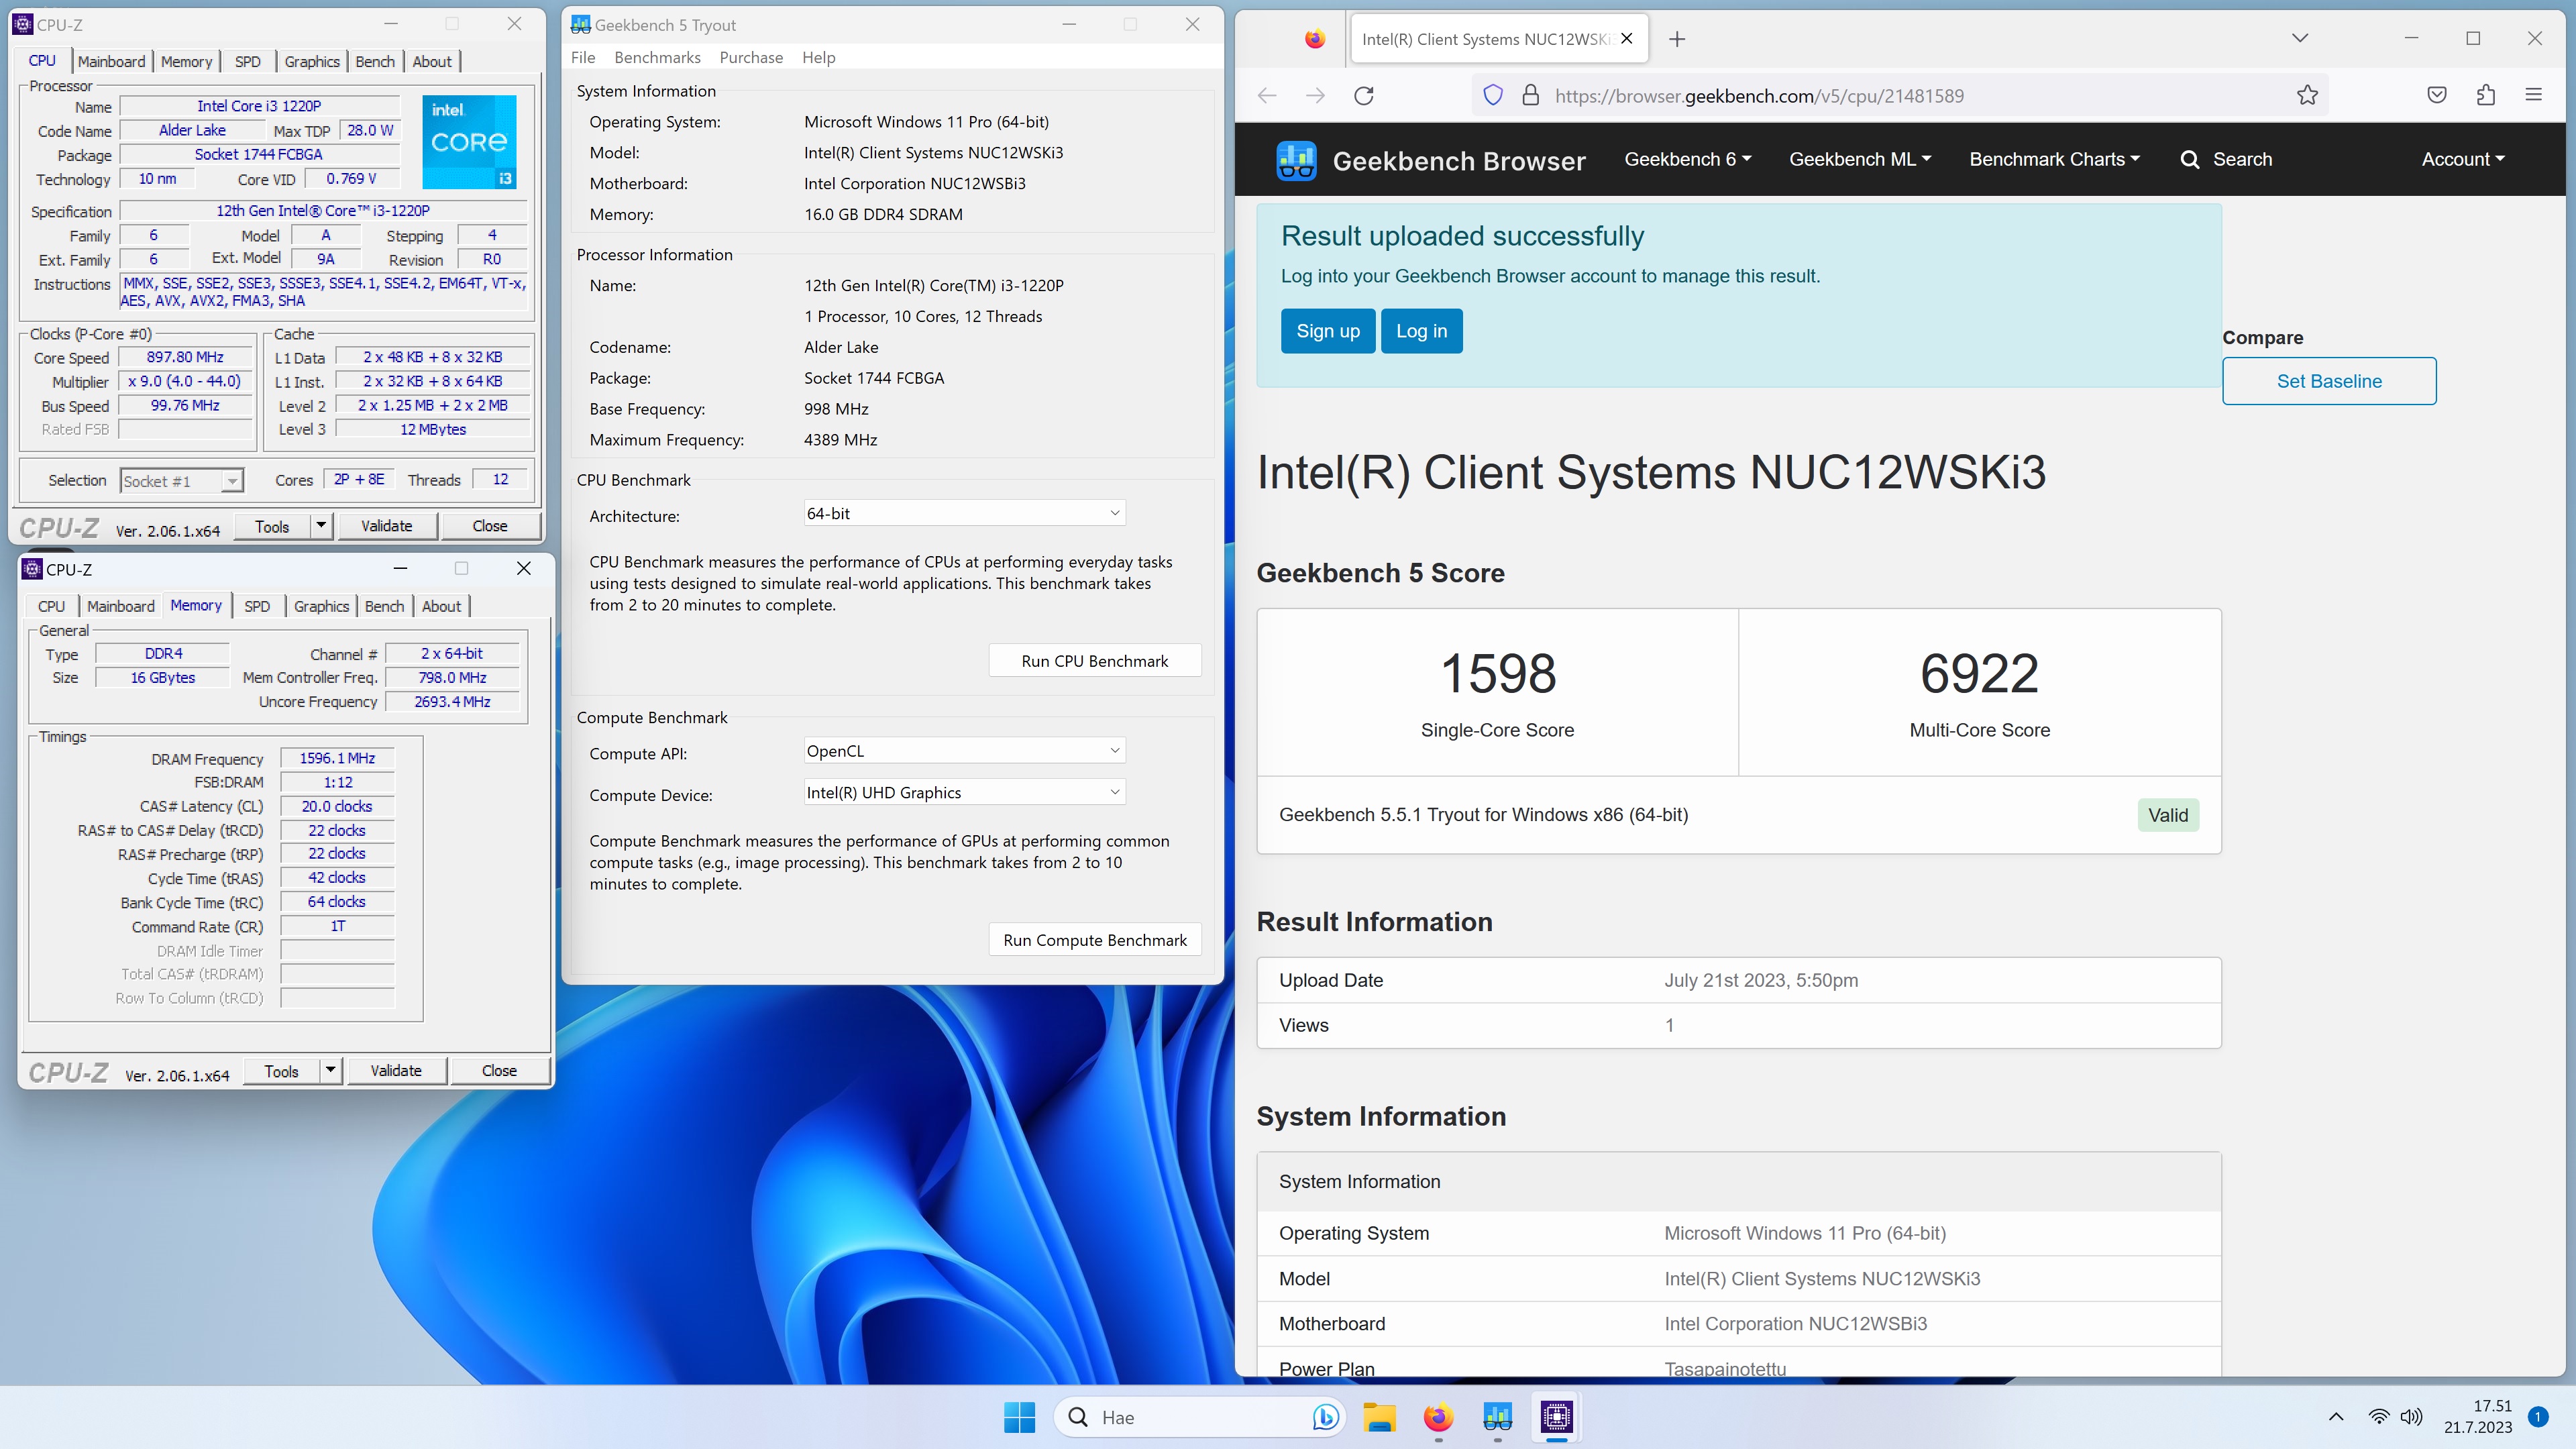Click the 1598 Single-Core Score value
Viewport: 2576px width, 1449px height.
(1498, 673)
